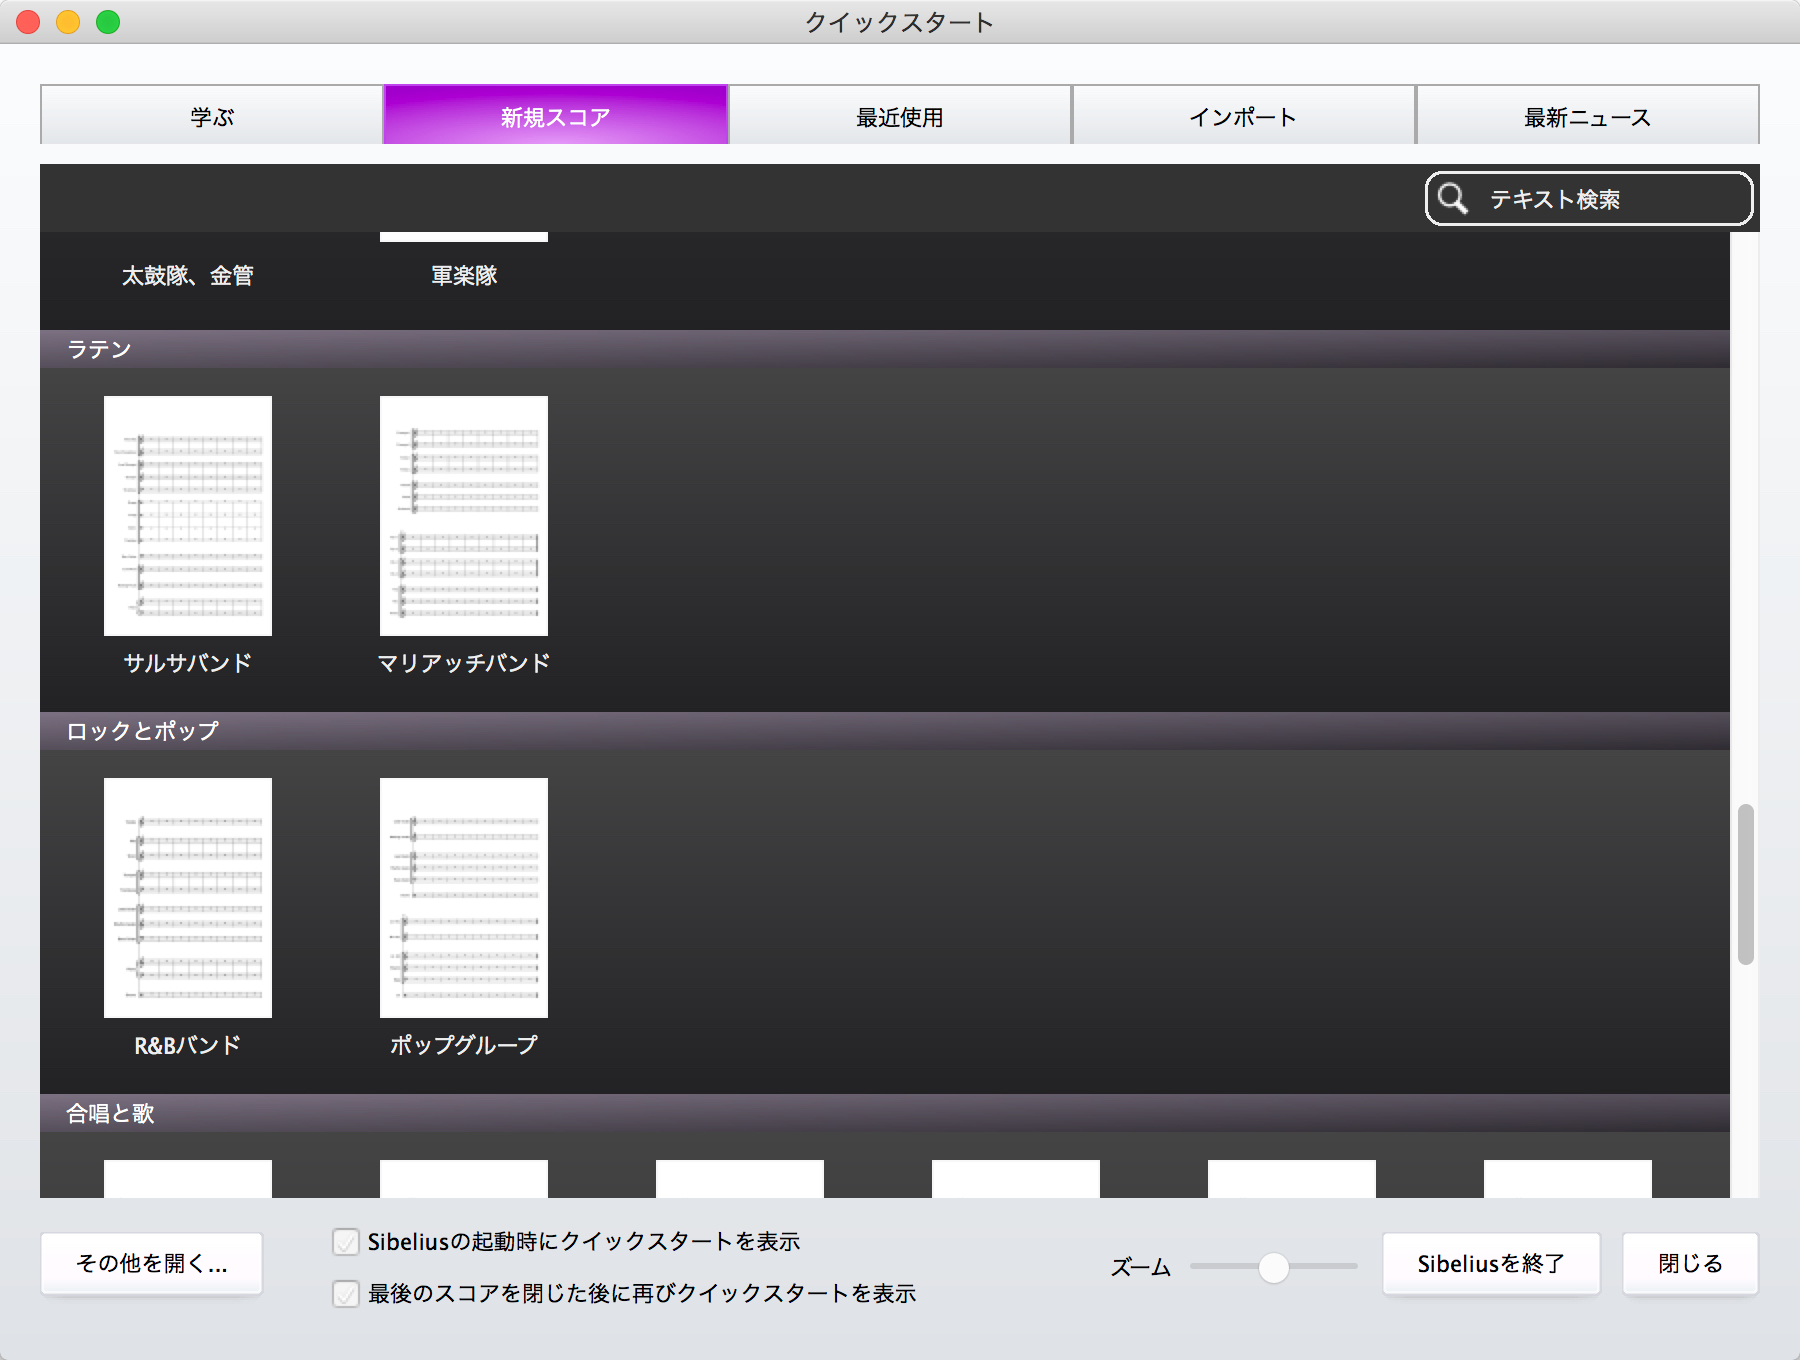1800x1360 pixels.
Task: Choose the R&Bバンド template thumbnail
Action: [188, 898]
